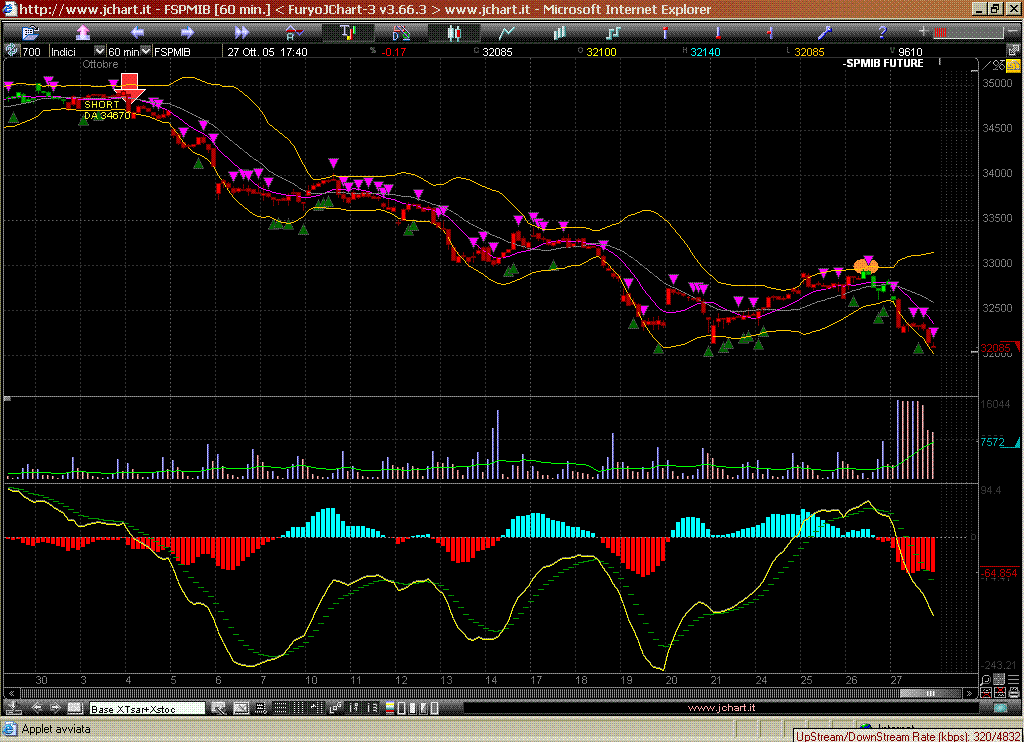This screenshot has width=1024, height=742.
Task: Open help with the question mark icon
Action: pos(881,33)
